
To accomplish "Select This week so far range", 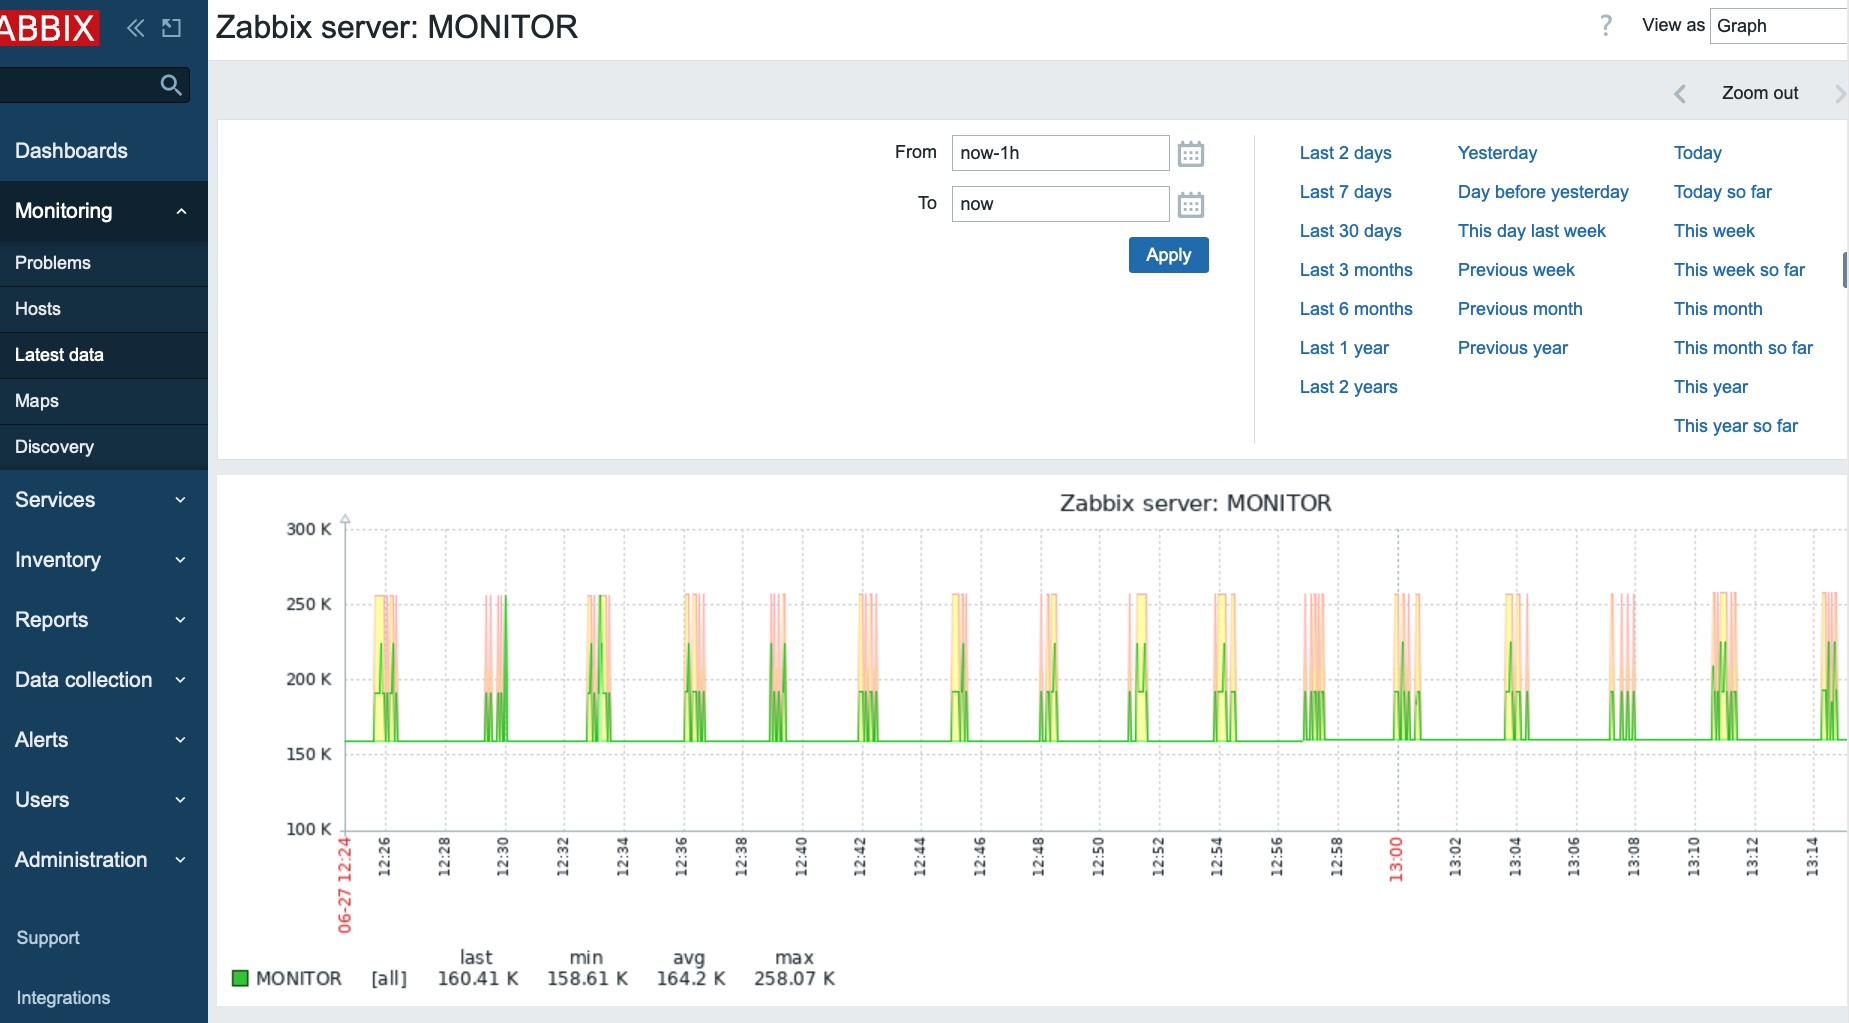I will point(1739,270).
